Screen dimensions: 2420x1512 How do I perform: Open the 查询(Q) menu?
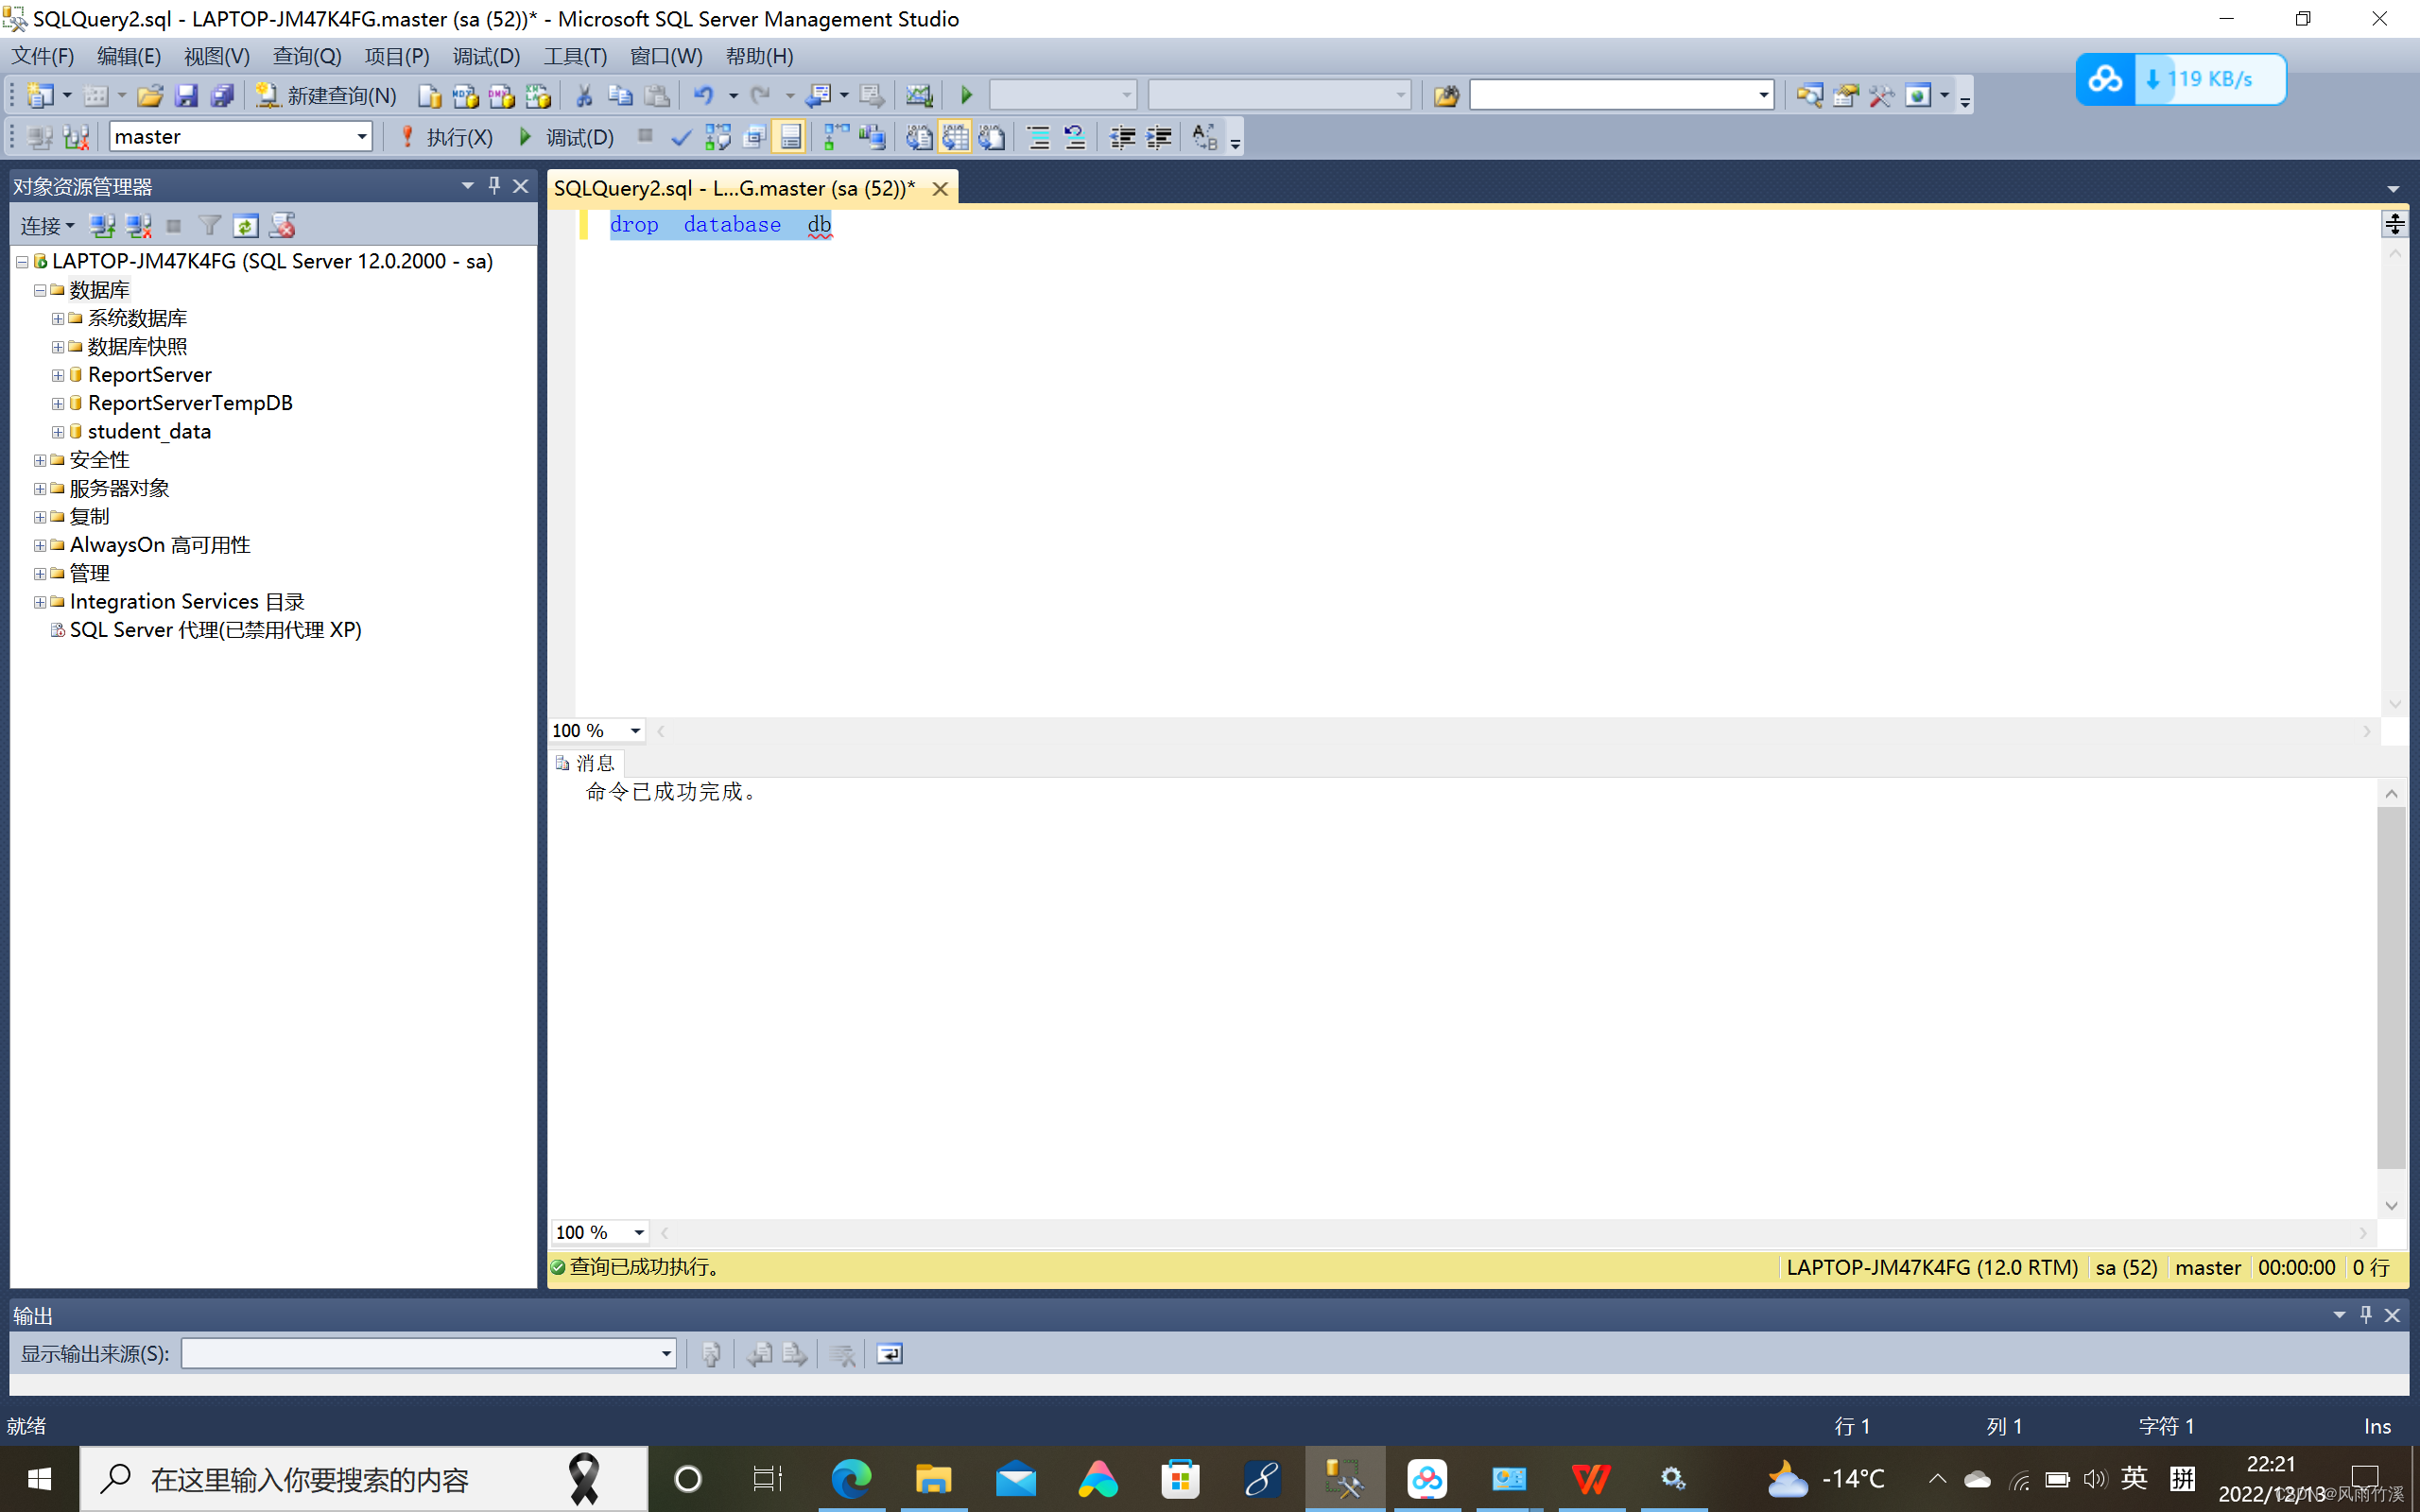click(306, 56)
